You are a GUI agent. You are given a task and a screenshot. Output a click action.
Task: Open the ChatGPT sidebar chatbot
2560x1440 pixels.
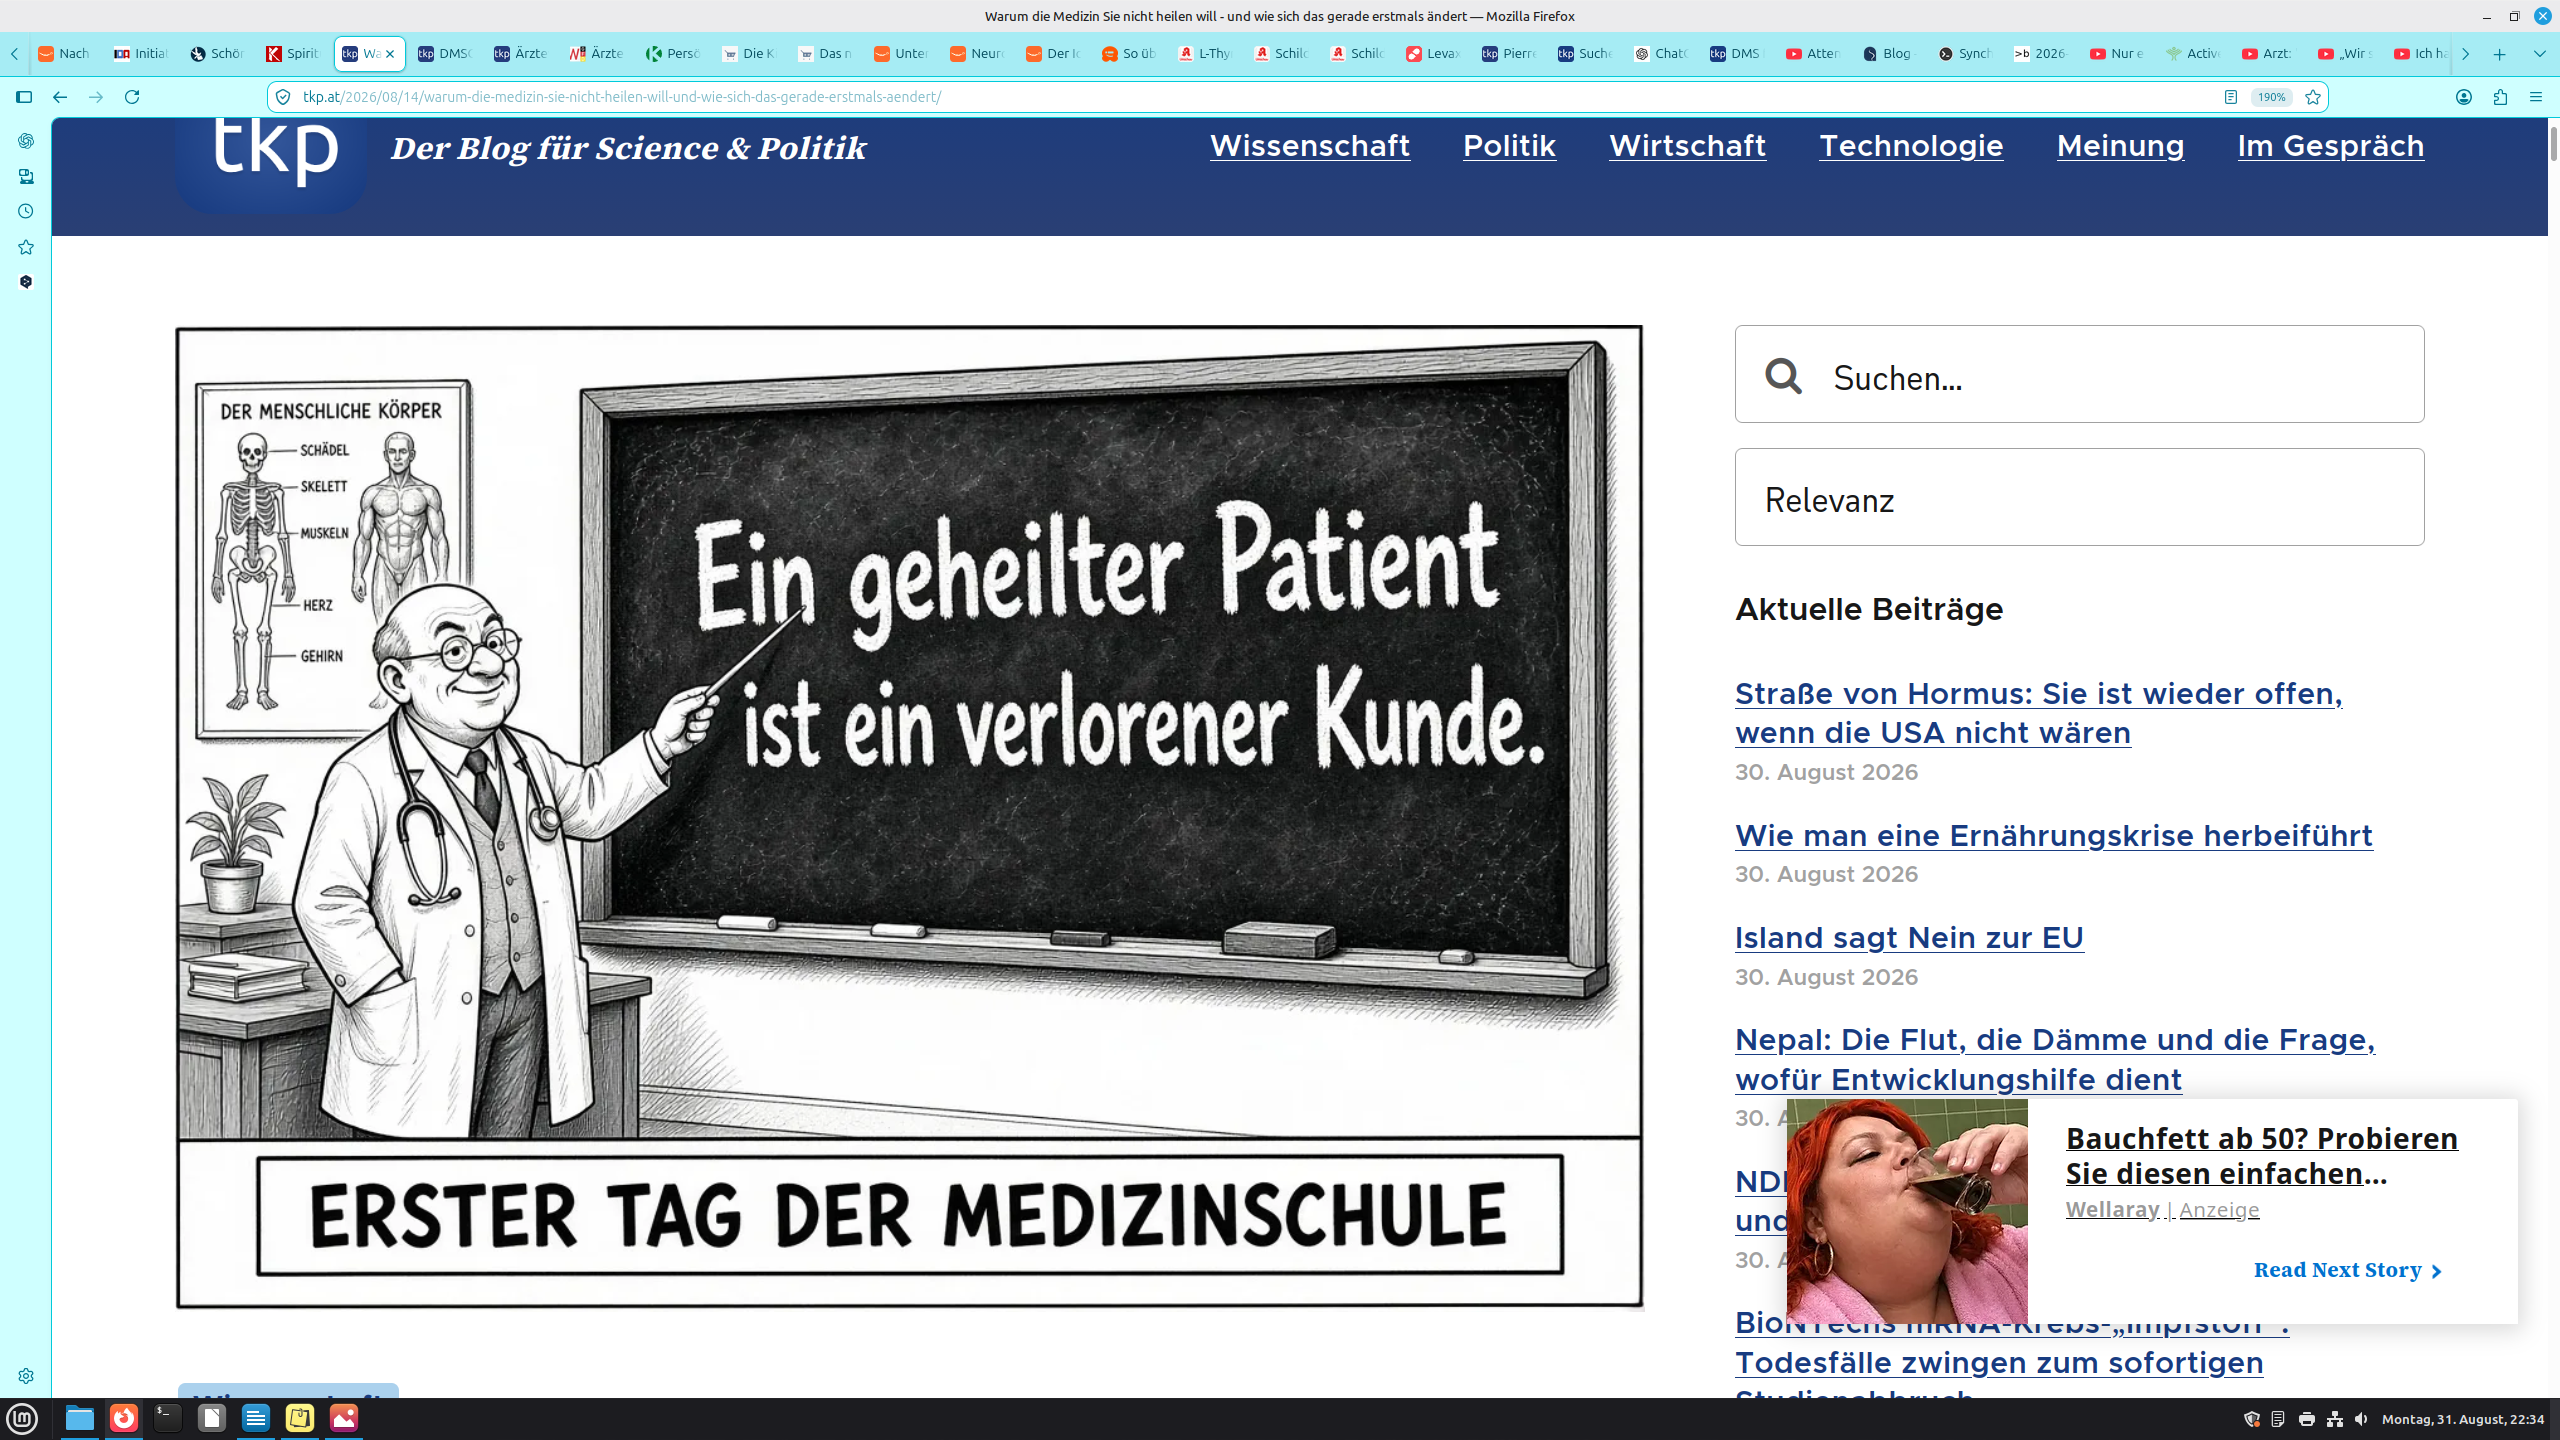[x=26, y=141]
